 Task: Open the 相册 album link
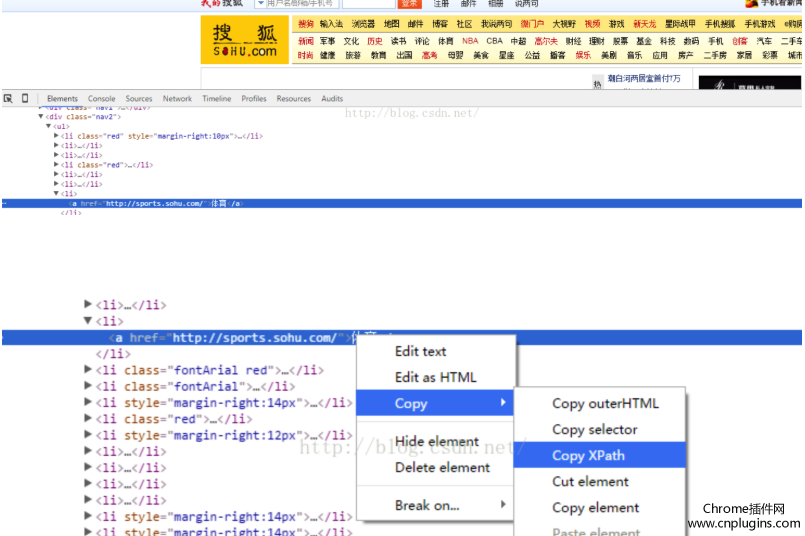pos(495,4)
